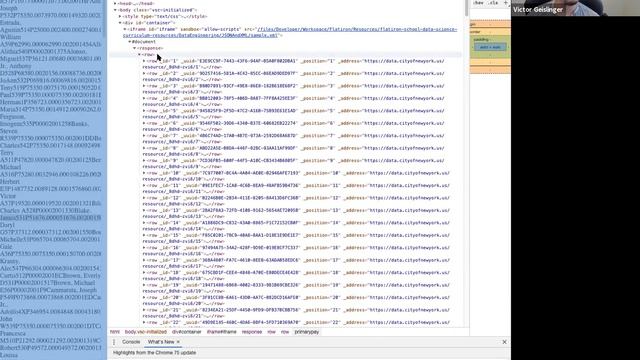Collapse the body vsc-initialized node
Image resolution: width=640 pixels, height=360 pixels.
[x=115, y=10]
